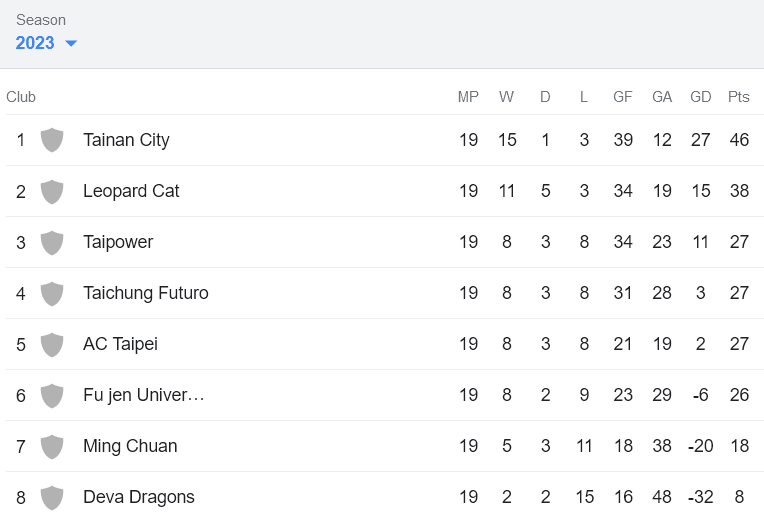Click Fu jen University's shield icon
The width and height of the screenshot is (764, 531).
click(52, 395)
